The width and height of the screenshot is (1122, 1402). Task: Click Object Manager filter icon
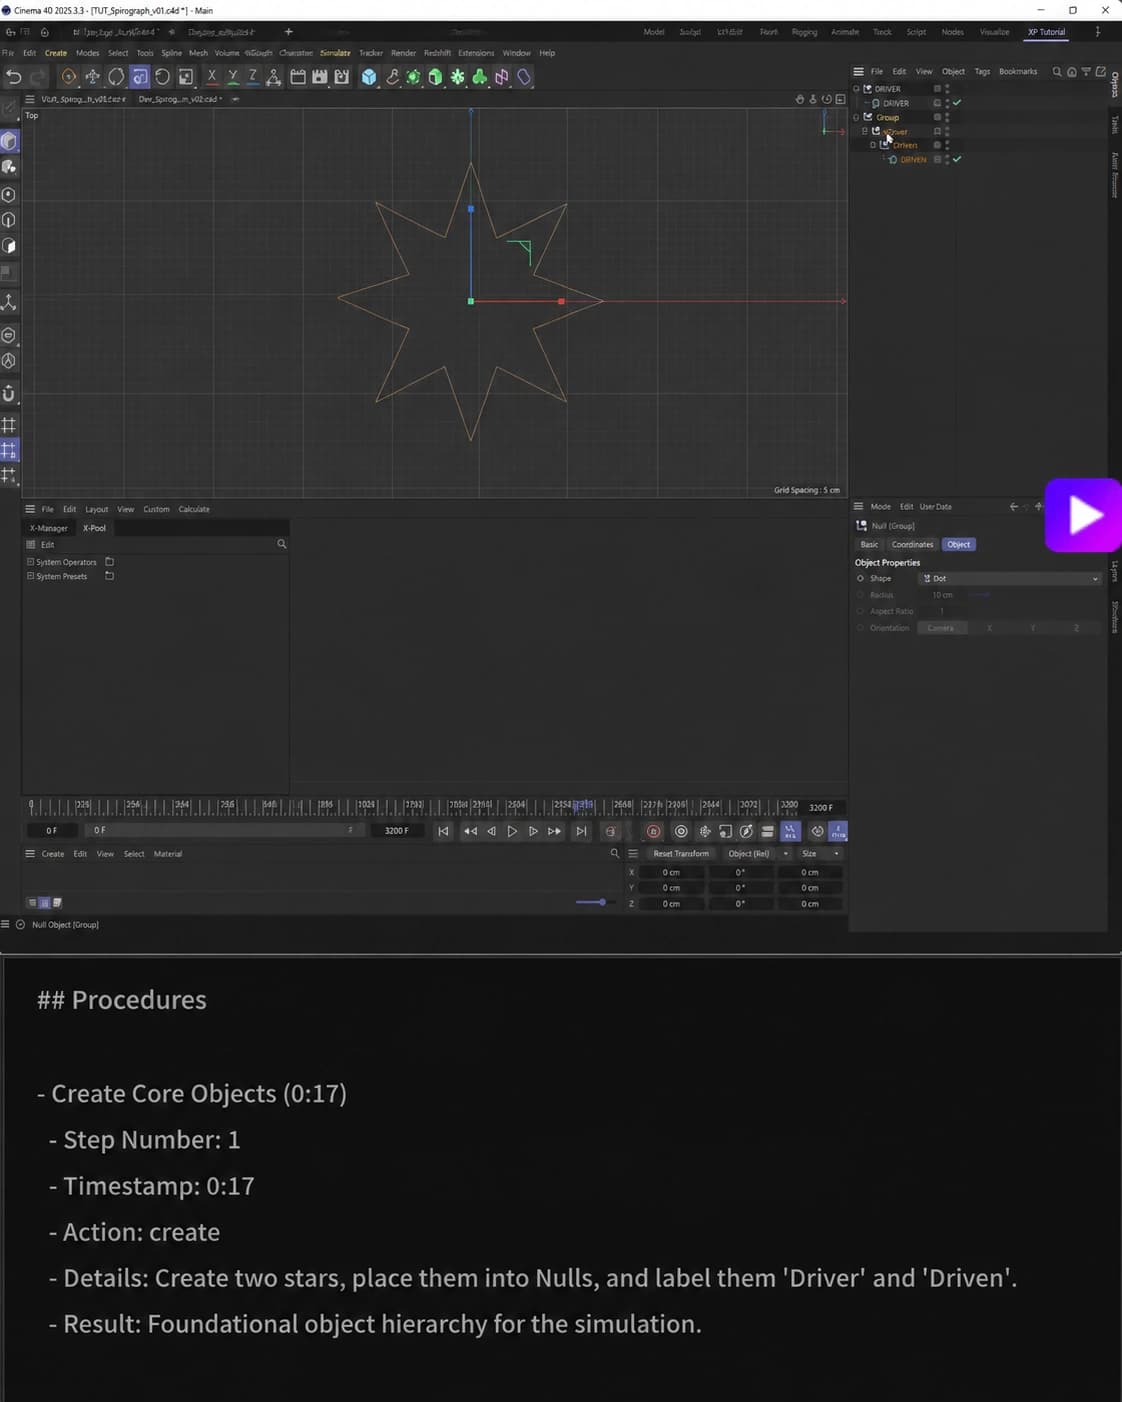[x=1086, y=72]
